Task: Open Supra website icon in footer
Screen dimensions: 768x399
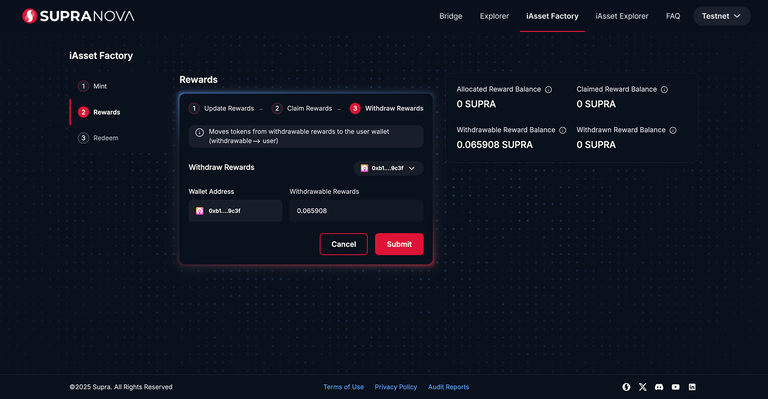Action: click(x=626, y=387)
